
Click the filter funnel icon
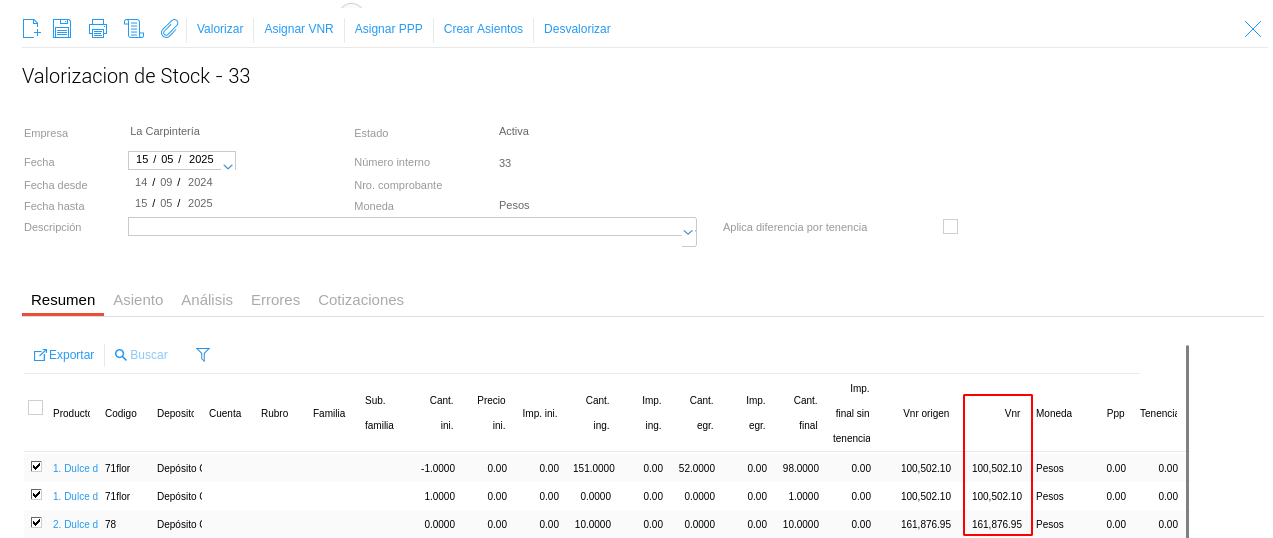(203, 355)
